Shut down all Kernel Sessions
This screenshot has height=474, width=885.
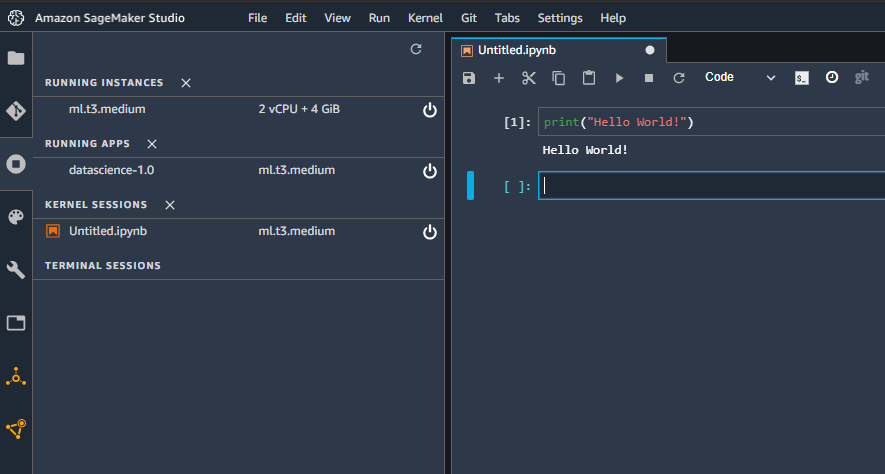click(x=170, y=205)
